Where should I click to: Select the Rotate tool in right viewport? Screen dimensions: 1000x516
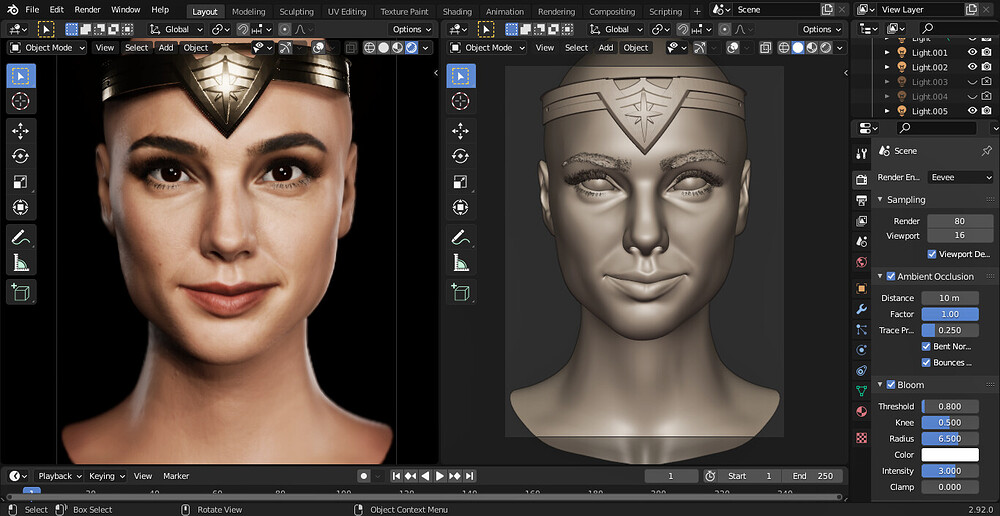coord(460,156)
